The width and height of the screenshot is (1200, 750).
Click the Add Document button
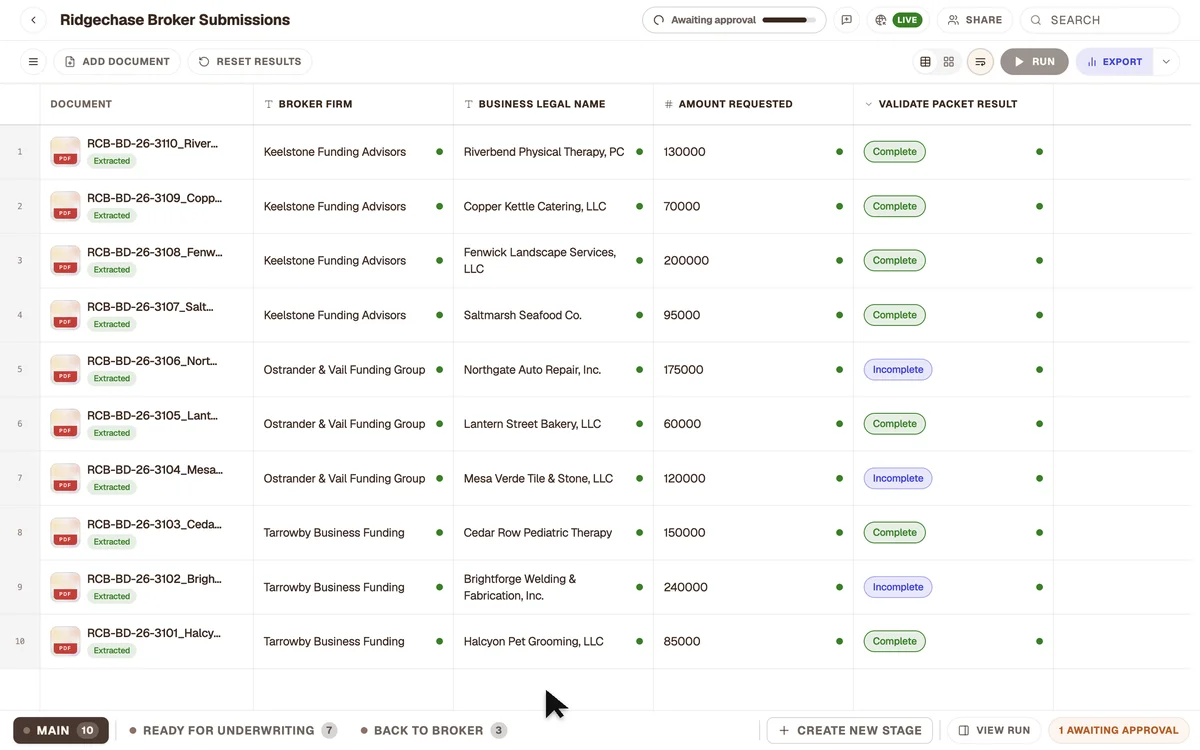pos(117,62)
